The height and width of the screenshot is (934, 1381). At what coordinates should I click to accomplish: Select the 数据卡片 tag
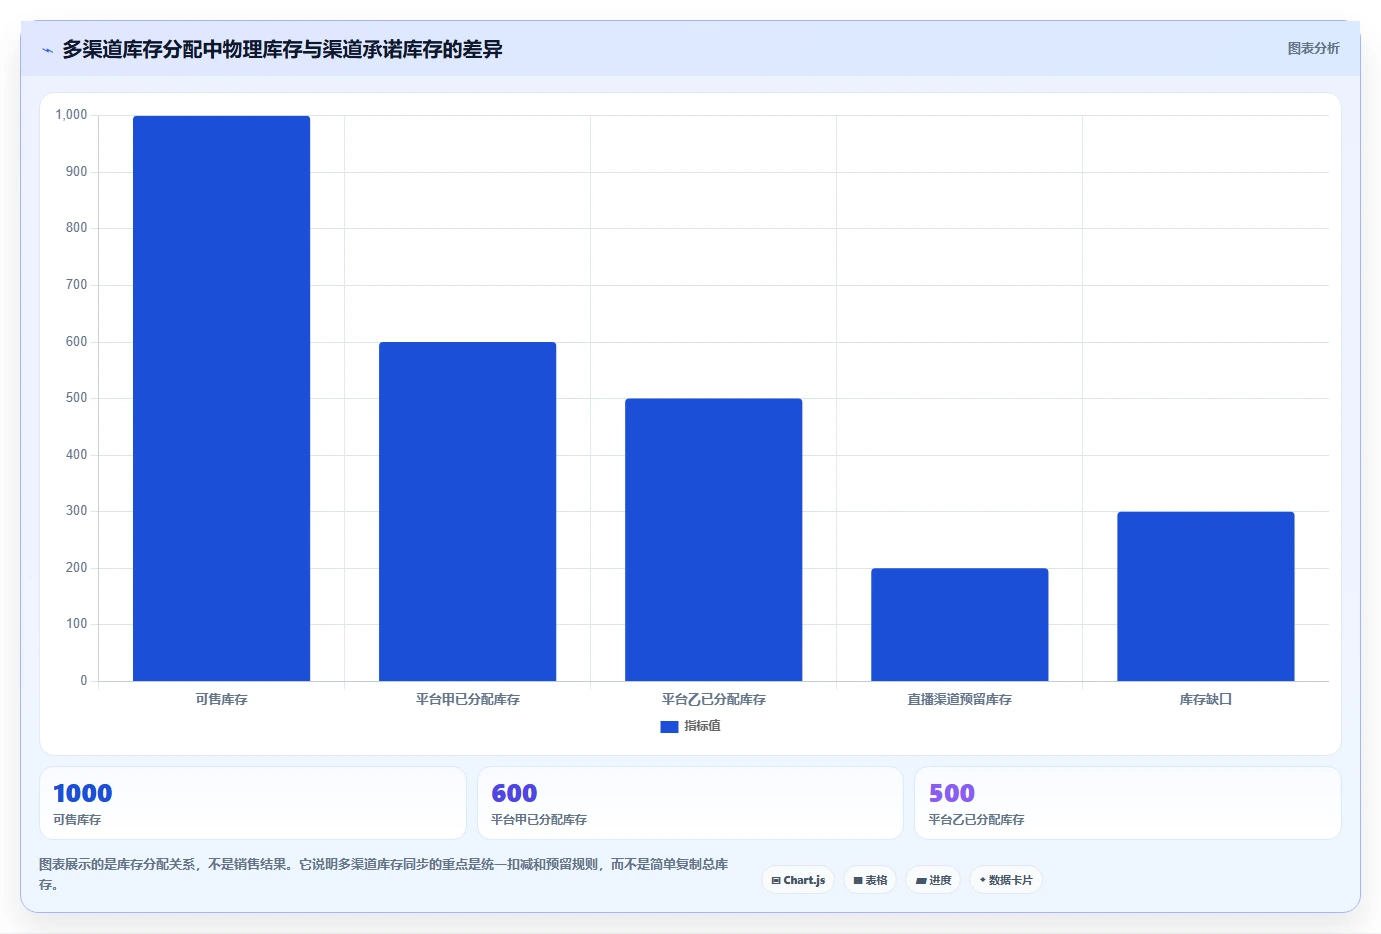(1006, 880)
